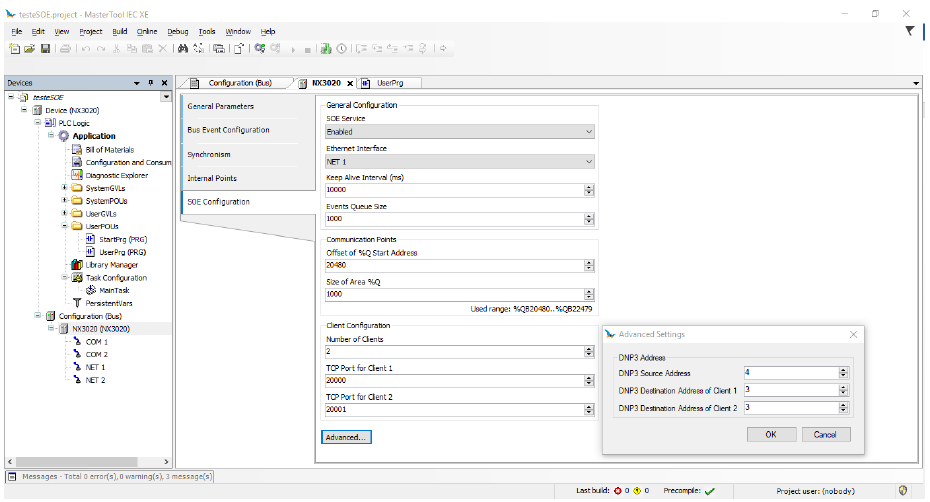930x502 pixels.
Task: Click the clock icon in the toolbar
Action: 342,49
